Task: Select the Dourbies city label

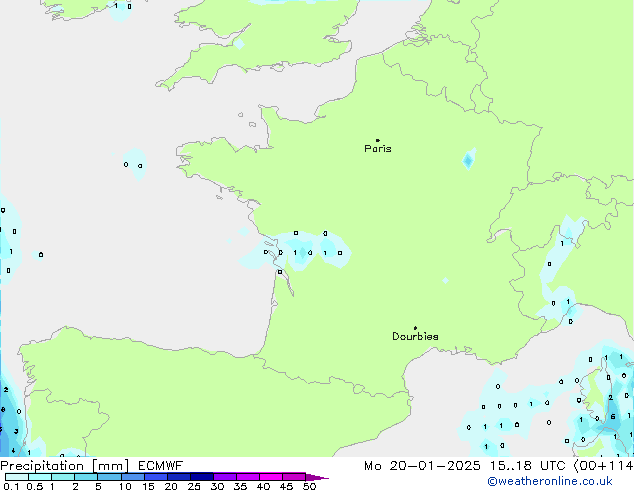Action: (x=415, y=336)
